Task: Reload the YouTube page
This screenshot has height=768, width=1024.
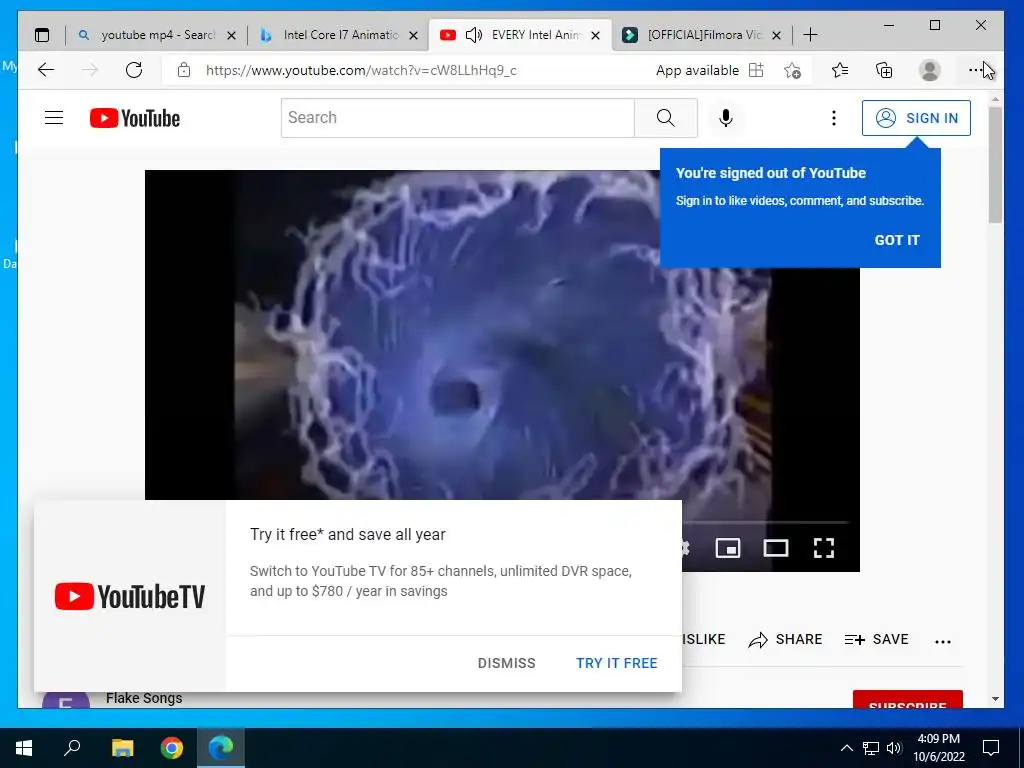Action: [134, 70]
